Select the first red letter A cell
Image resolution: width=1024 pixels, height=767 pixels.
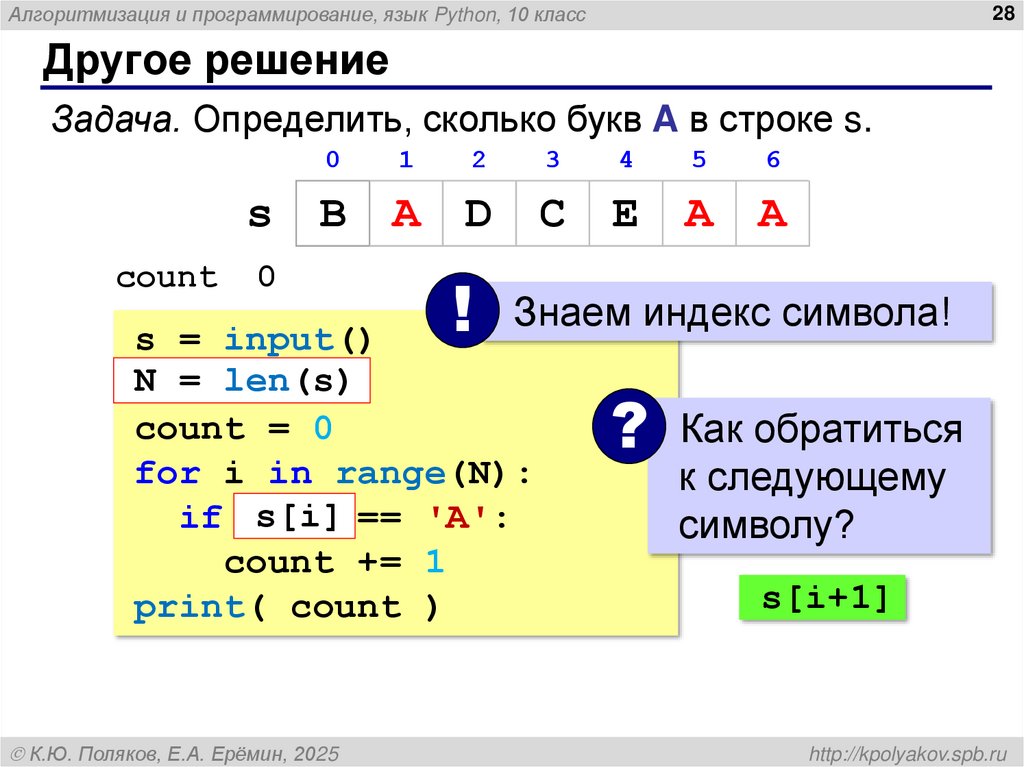(x=406, y=213)
